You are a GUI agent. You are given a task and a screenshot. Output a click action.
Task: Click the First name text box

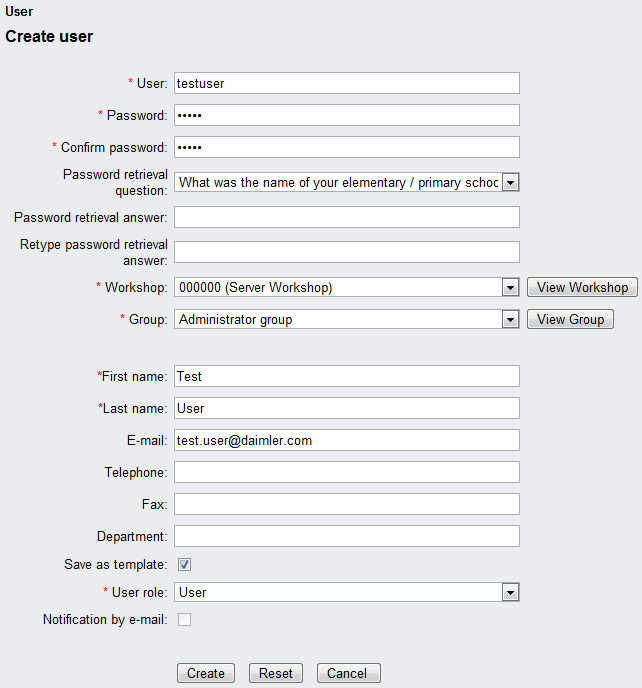tap(346, 376)
